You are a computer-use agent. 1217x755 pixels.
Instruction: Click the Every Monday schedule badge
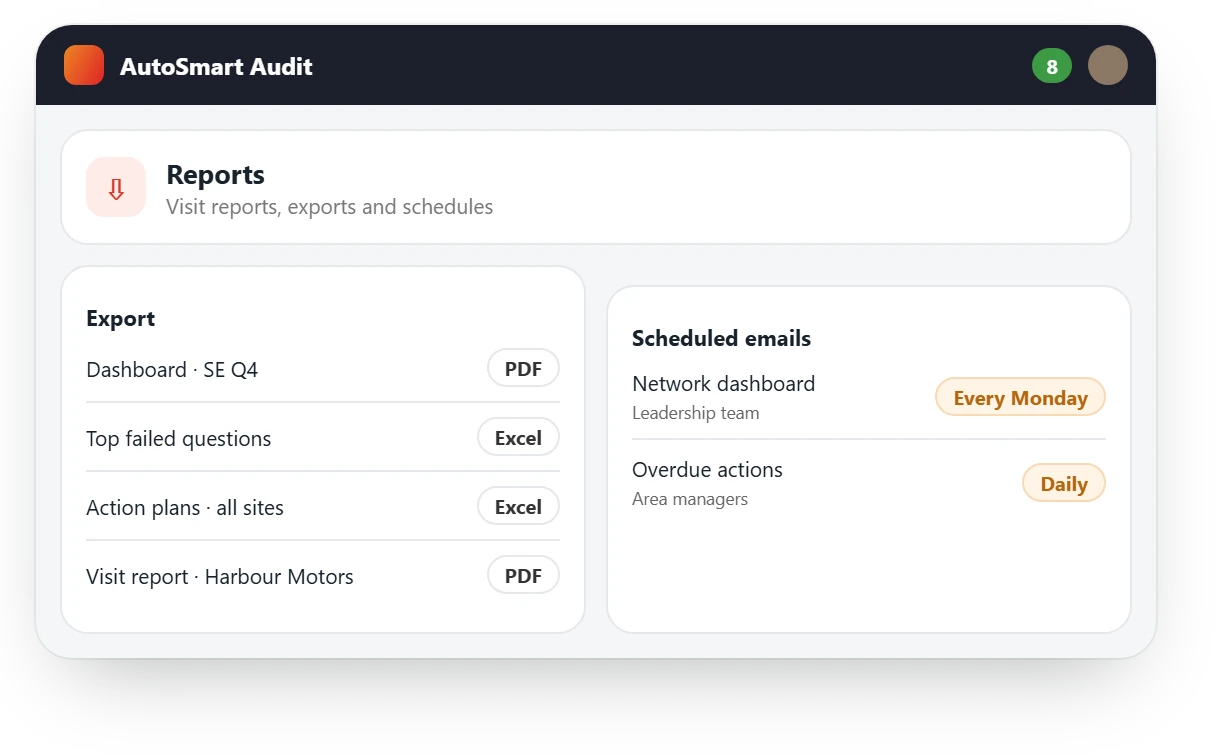pos(1020,397)
